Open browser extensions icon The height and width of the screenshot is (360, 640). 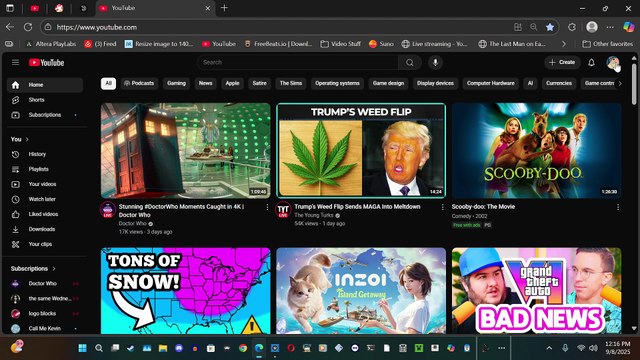pyautogui.click(x=572, y=27)
